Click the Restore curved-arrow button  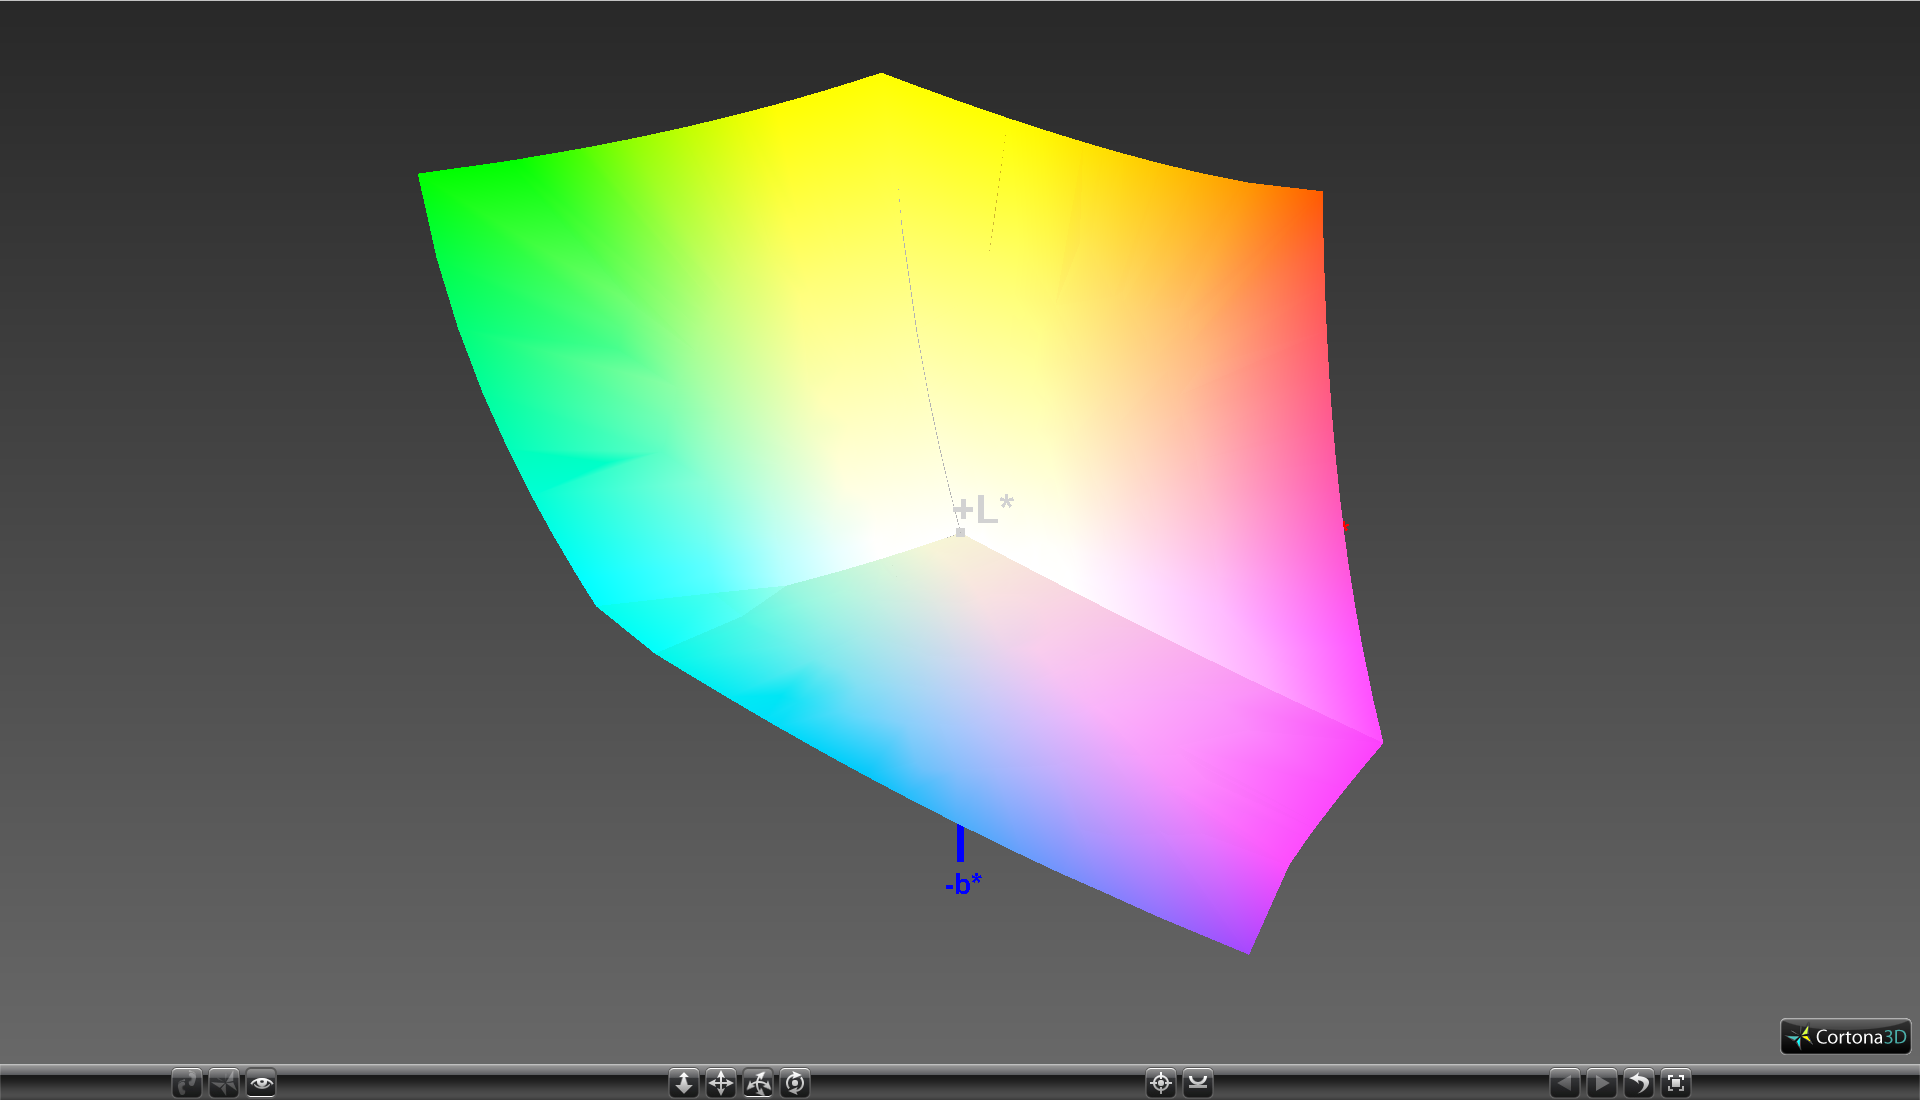[x=1639, y=1083]
